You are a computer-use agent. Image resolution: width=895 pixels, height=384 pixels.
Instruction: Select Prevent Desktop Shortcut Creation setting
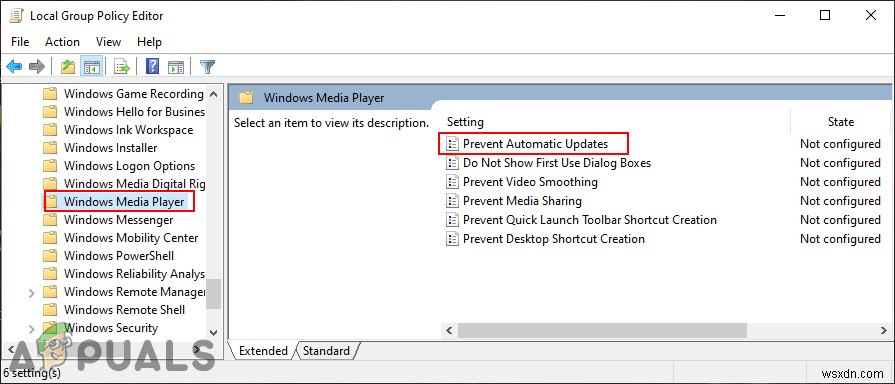[x=554, y=239]
